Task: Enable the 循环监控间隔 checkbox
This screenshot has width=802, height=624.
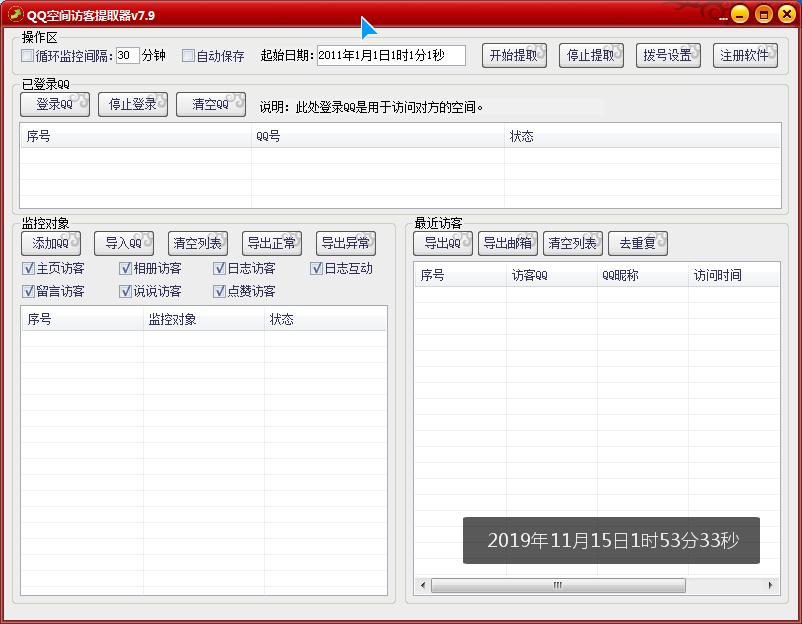Action: tap(27, 55)
